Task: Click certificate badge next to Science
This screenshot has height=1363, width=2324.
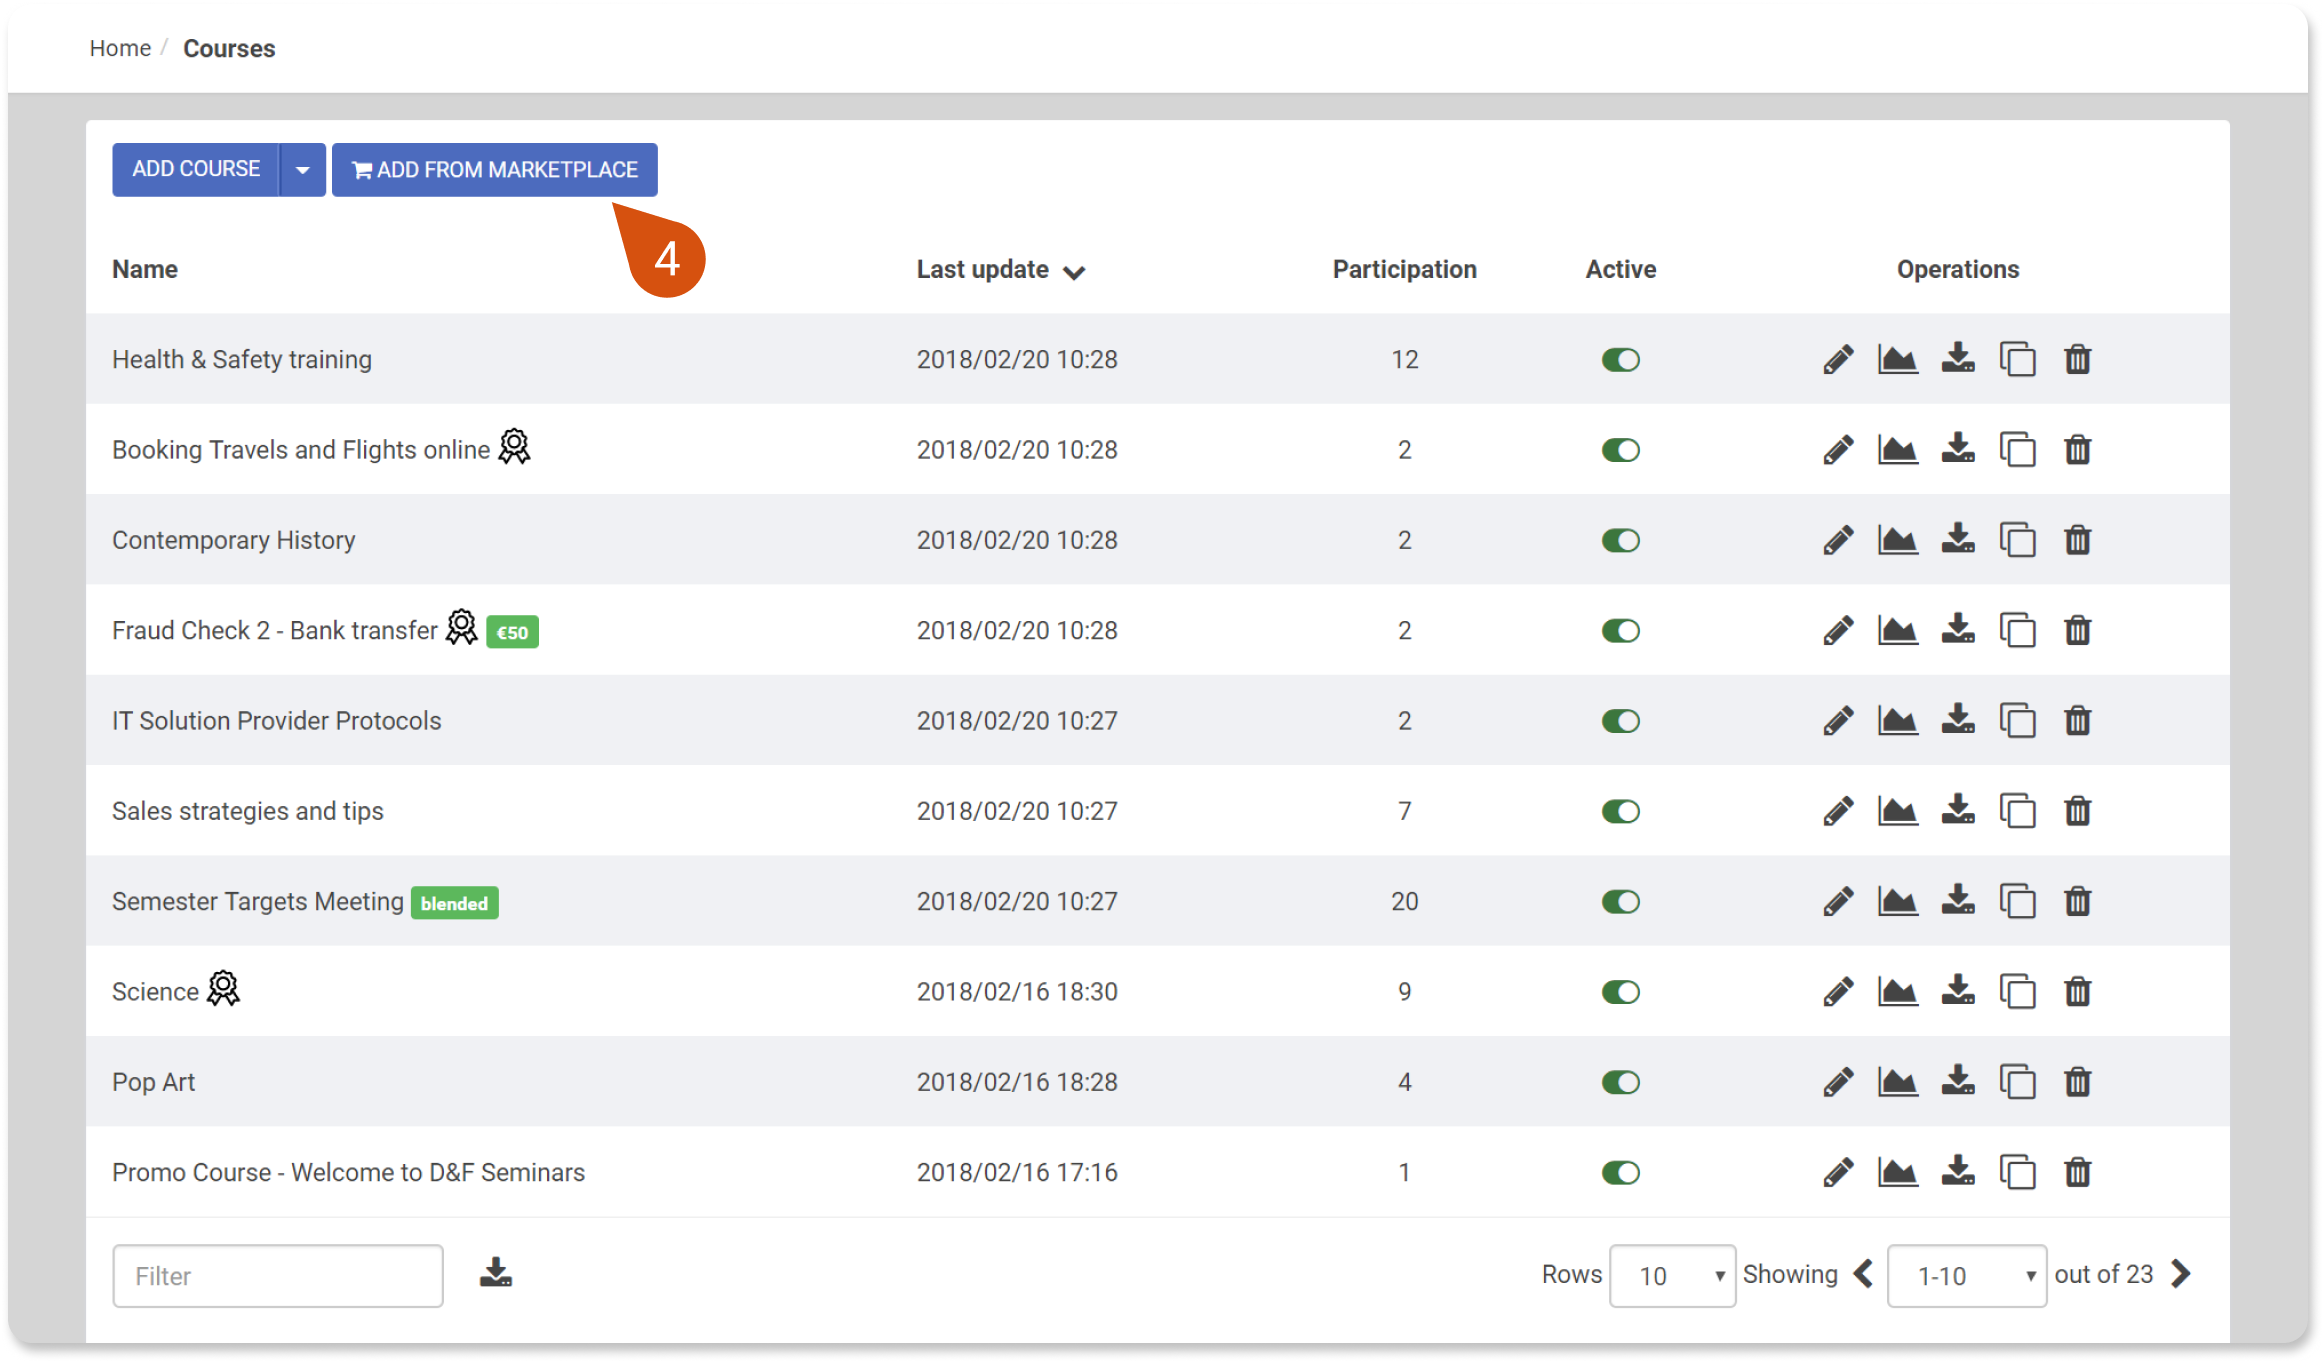Action: click(x=223, y=988)
